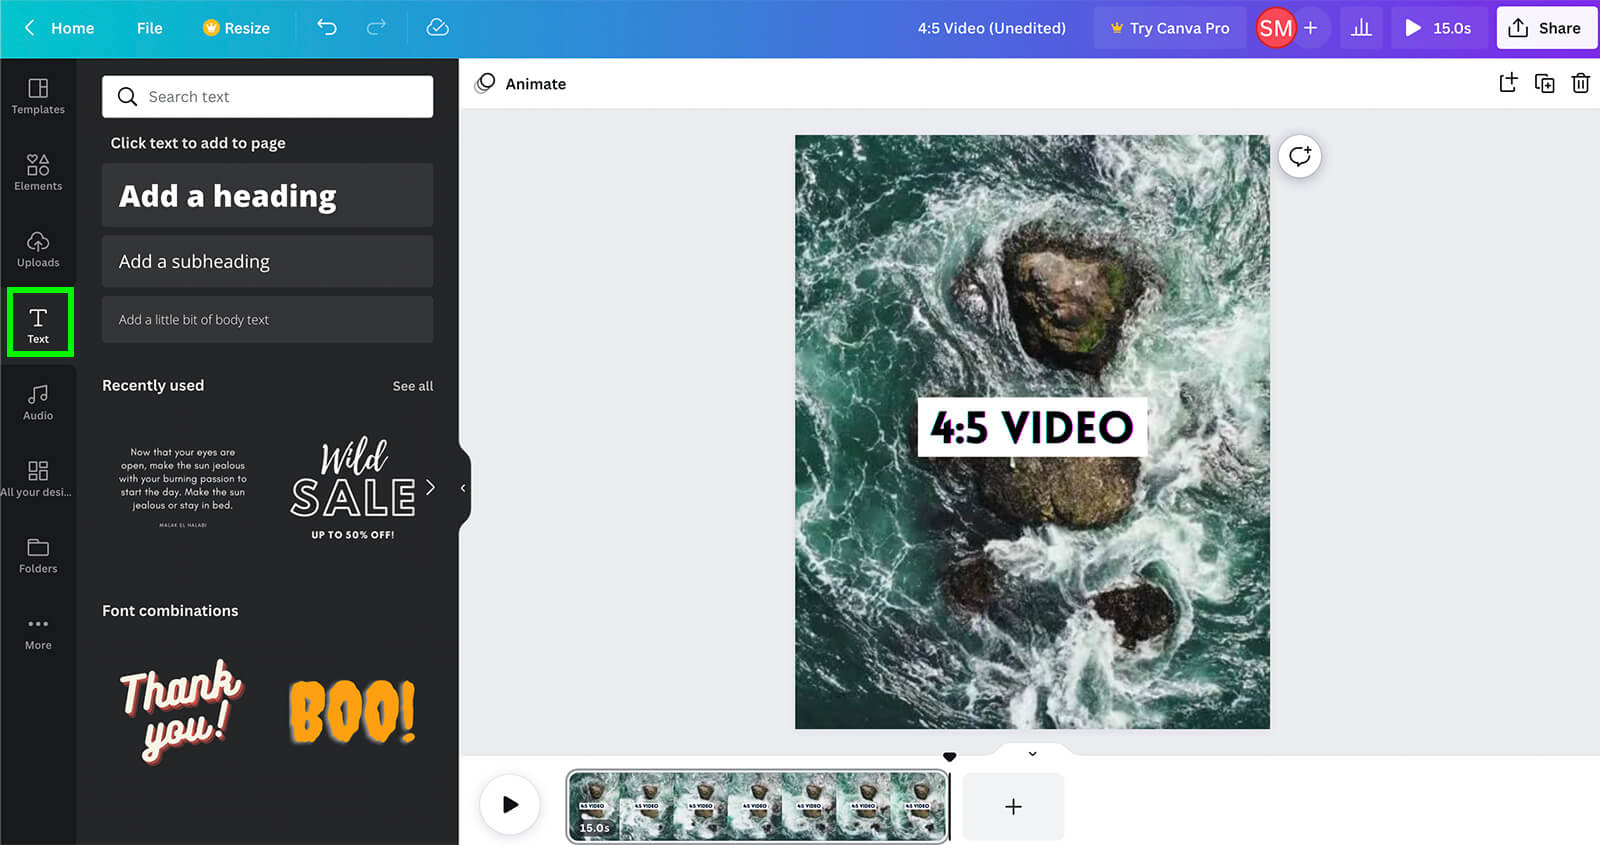Open the Elements sidebar panel

[x=38, y=172]
